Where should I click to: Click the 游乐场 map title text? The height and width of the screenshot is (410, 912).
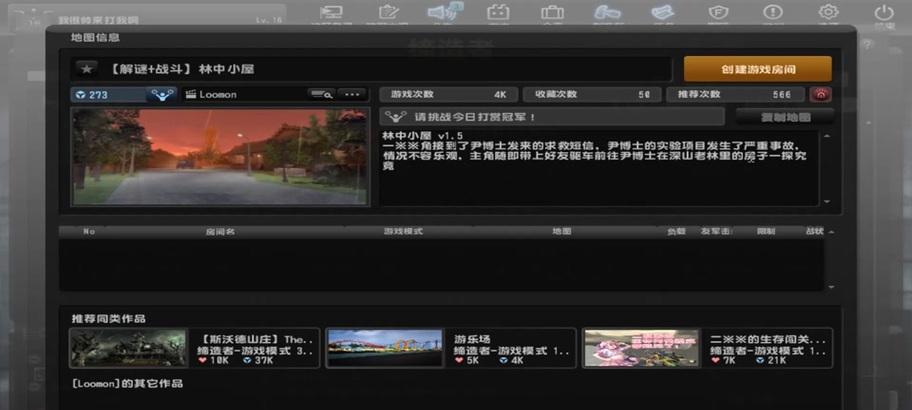tap(472, 339)
